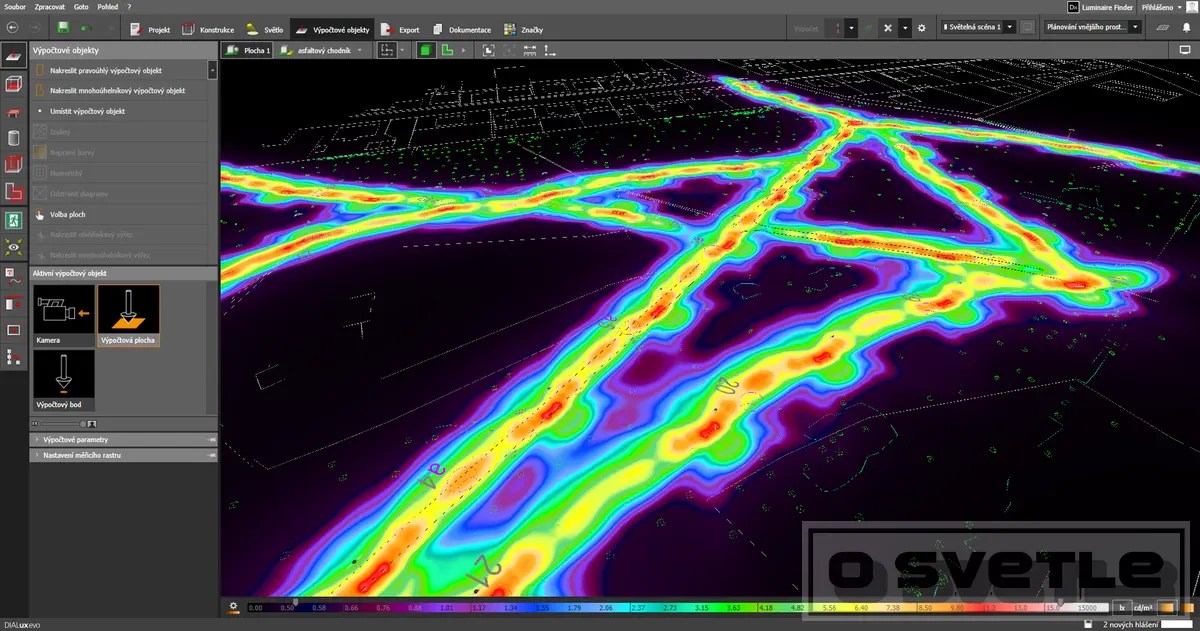Open calculation settings gear

click(922, 28)
